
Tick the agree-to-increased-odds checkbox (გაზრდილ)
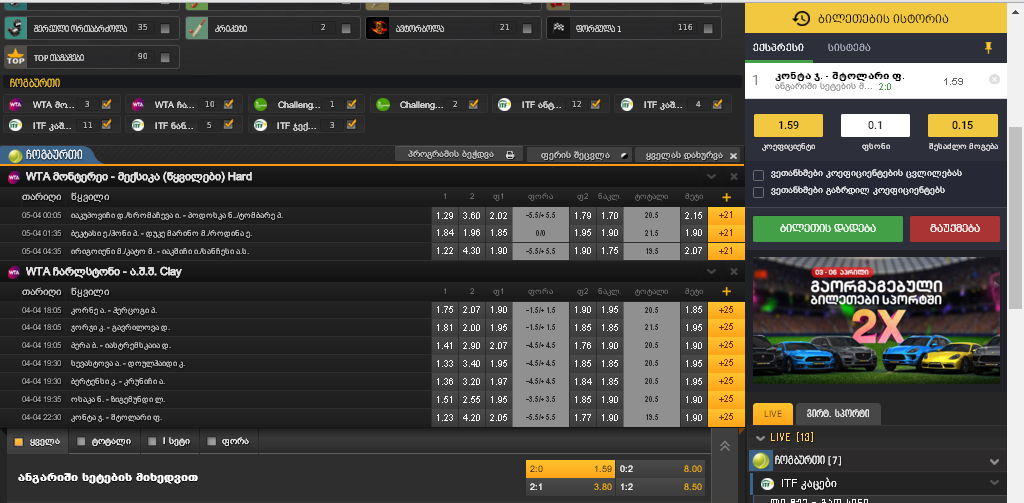(x=758, y=192)
